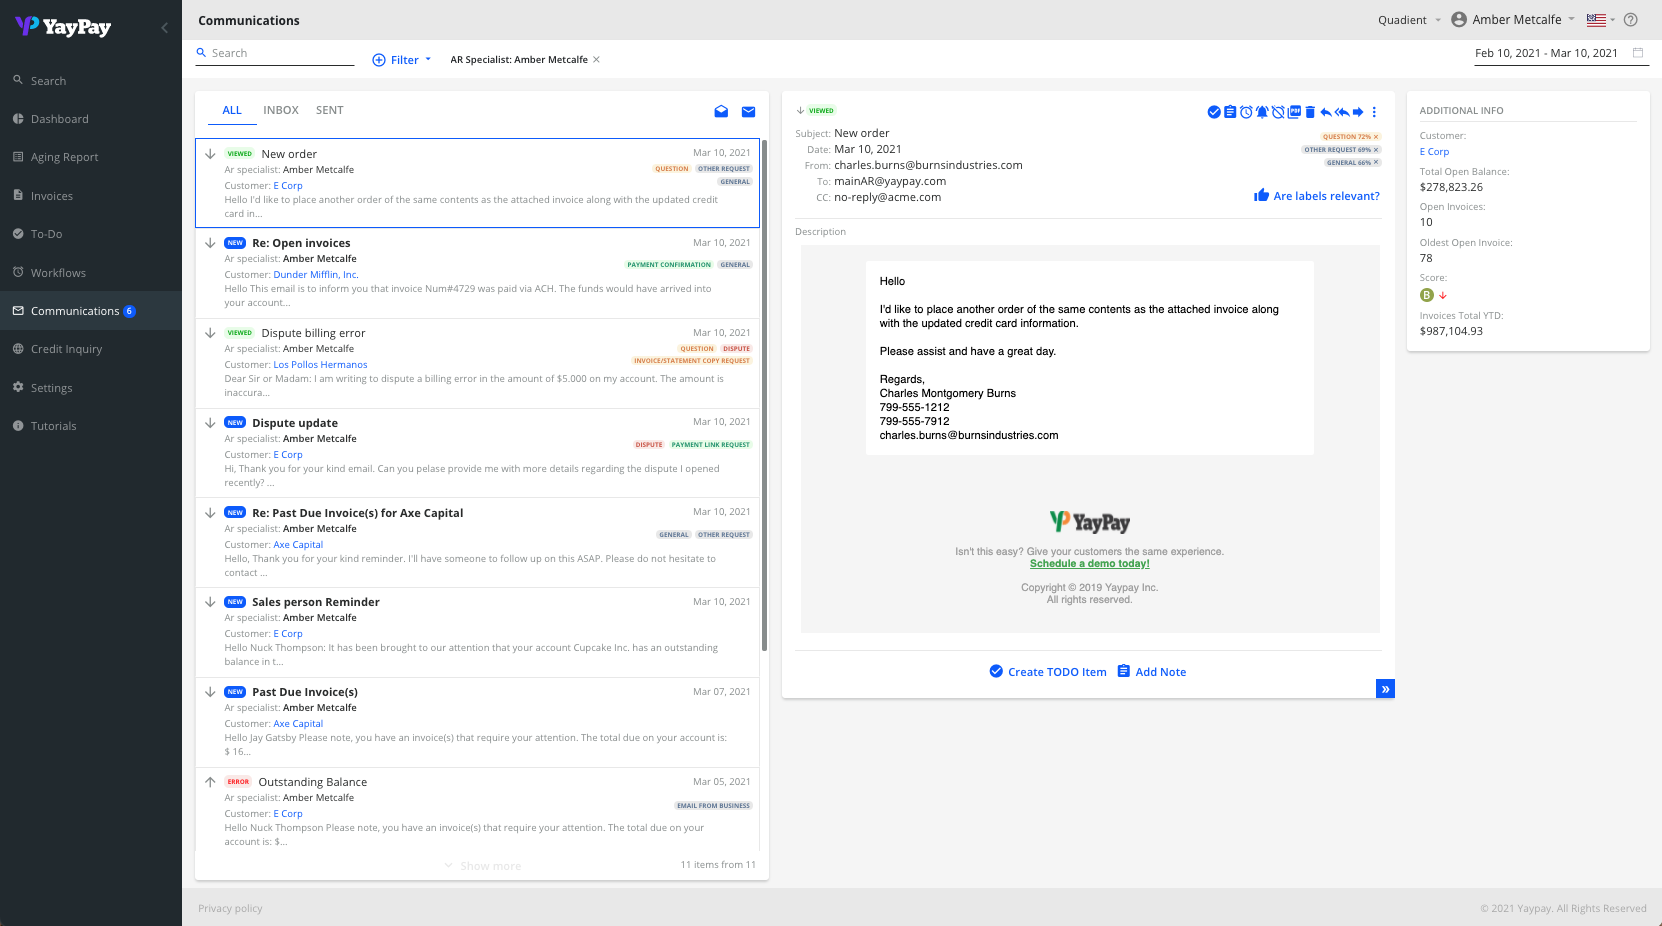
Task: Click the PDF export icon
Action: pyautogui.click(x=1294, y=112)
